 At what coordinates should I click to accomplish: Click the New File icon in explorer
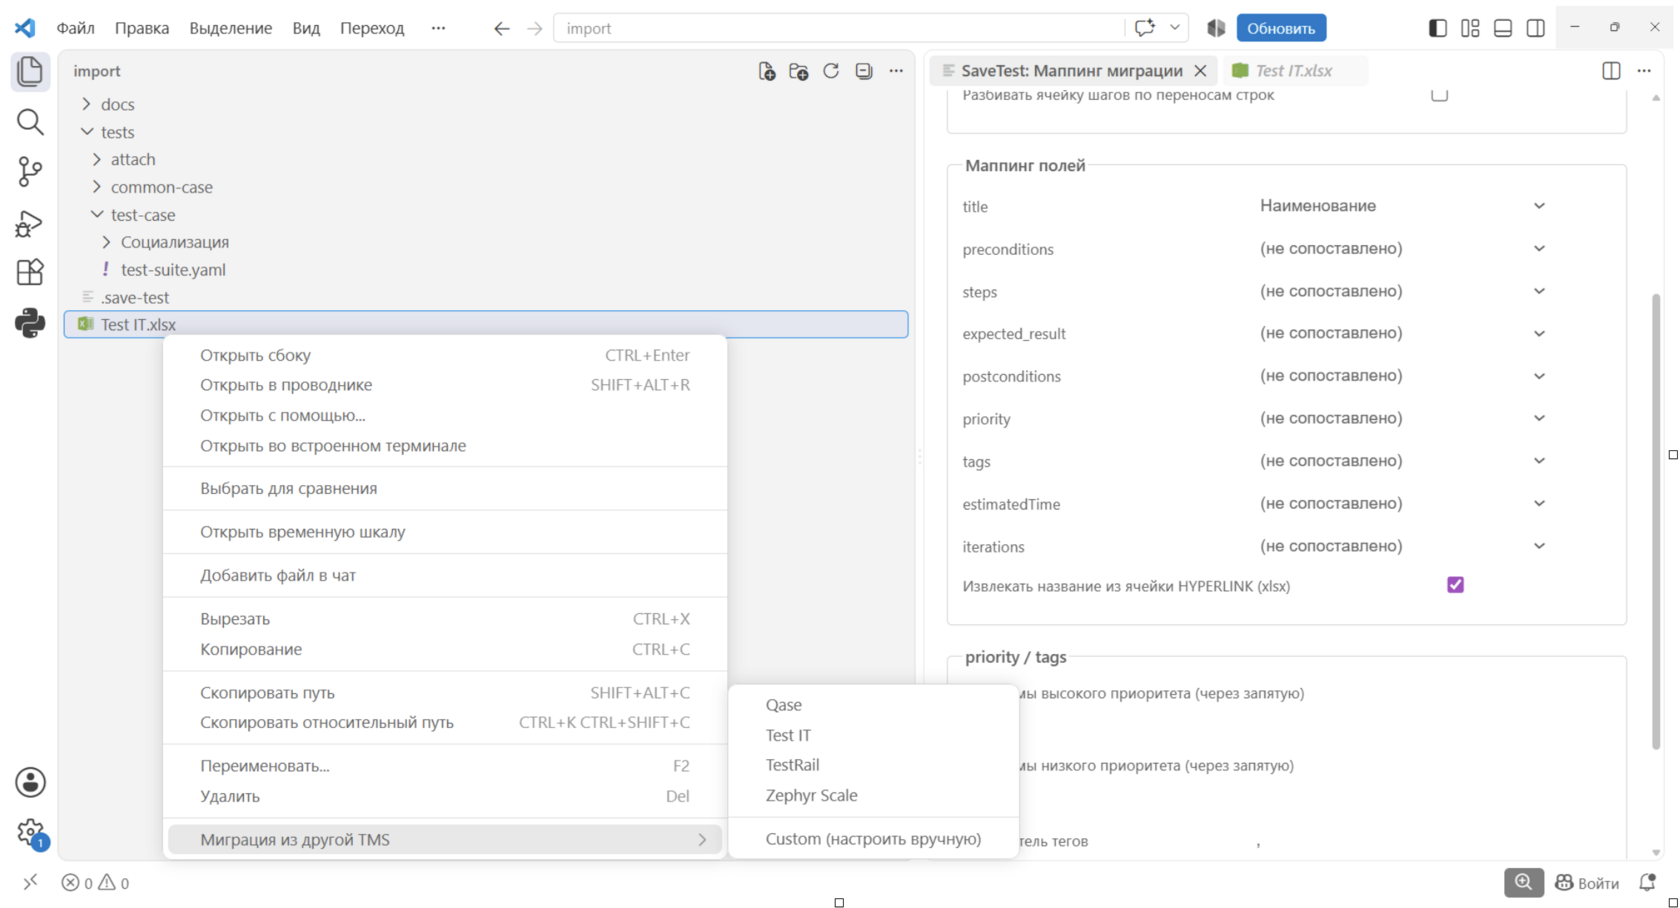tap(767, 71)
